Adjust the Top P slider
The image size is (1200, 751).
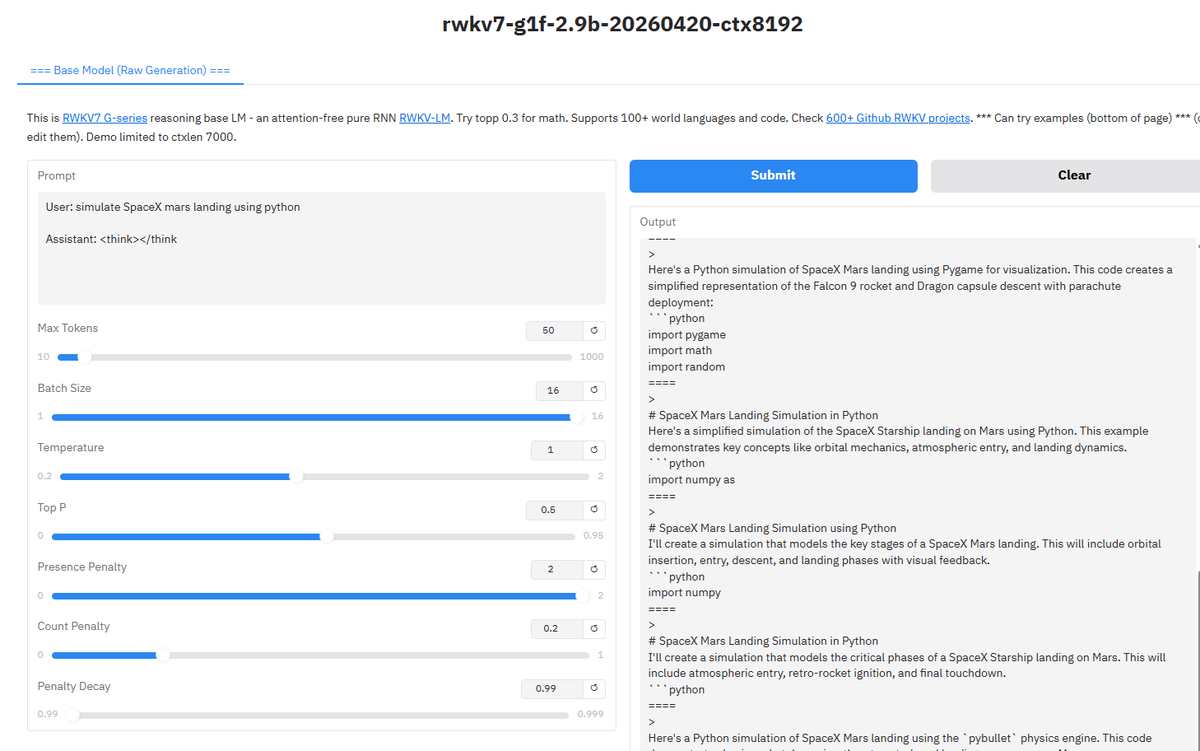click(314, 536)
